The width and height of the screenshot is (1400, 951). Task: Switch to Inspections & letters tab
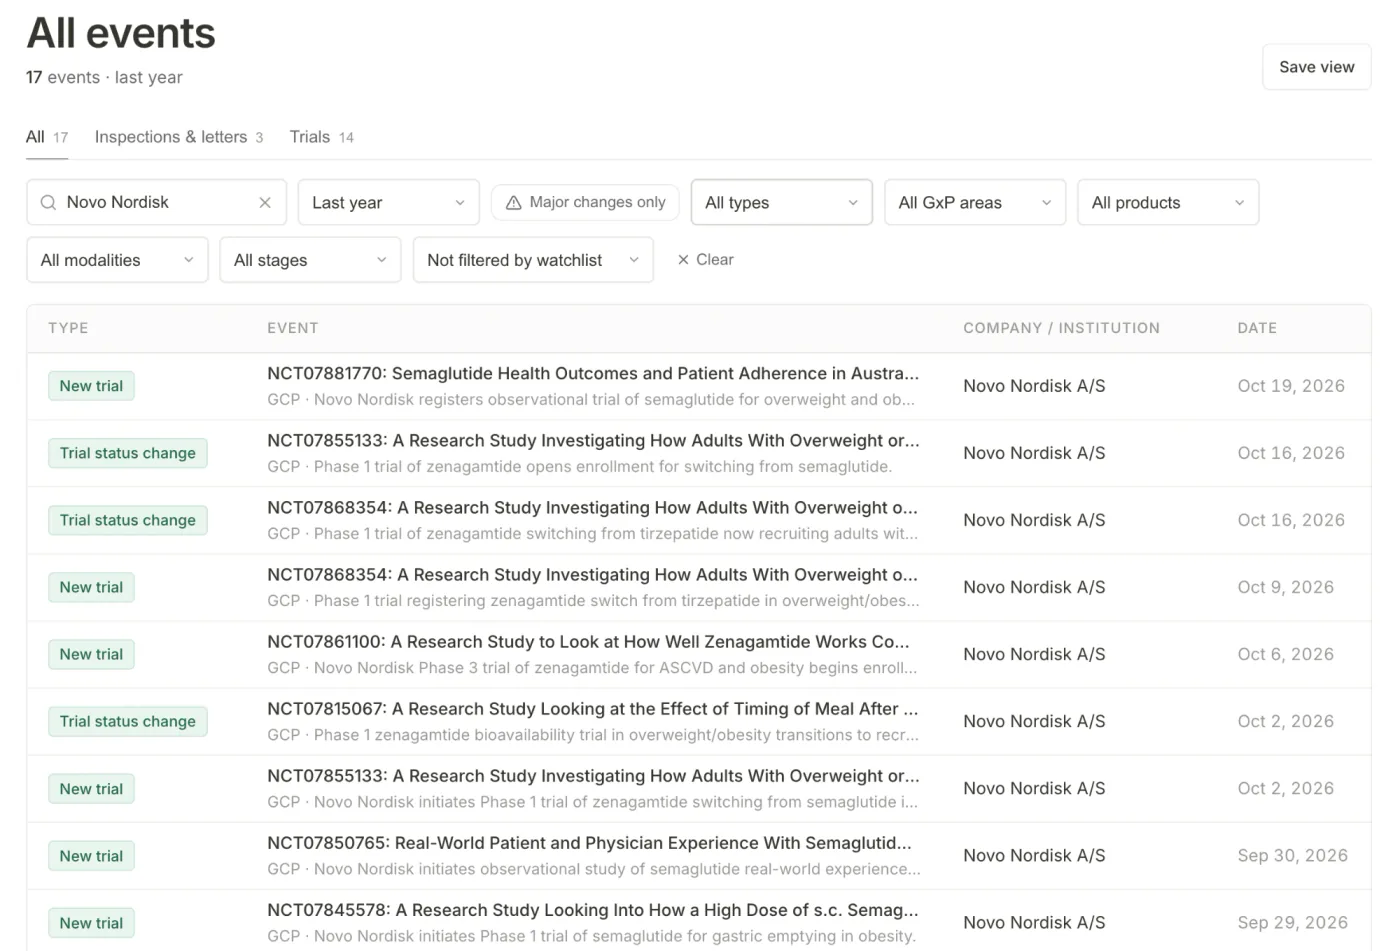click(179, 138)
